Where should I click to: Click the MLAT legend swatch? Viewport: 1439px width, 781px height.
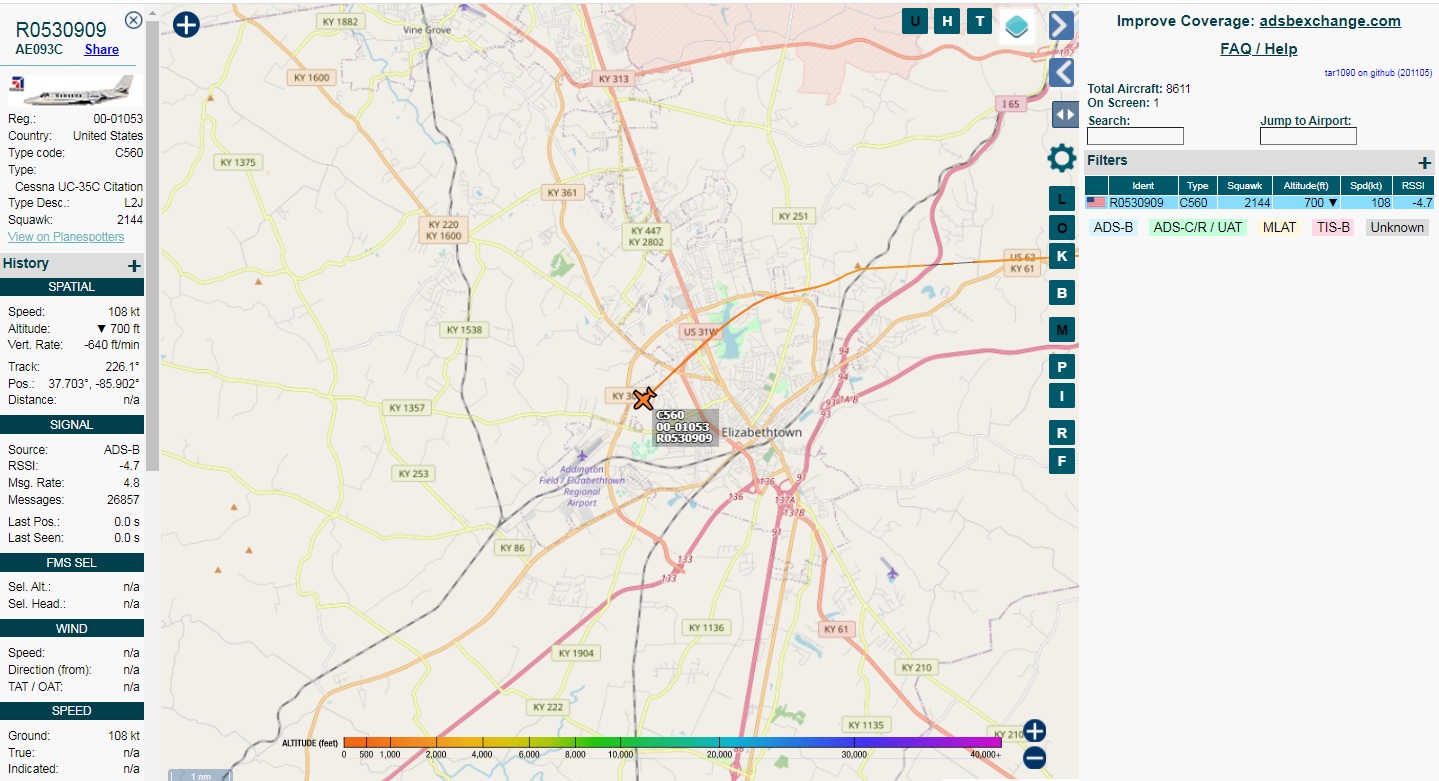point(1279,228)
